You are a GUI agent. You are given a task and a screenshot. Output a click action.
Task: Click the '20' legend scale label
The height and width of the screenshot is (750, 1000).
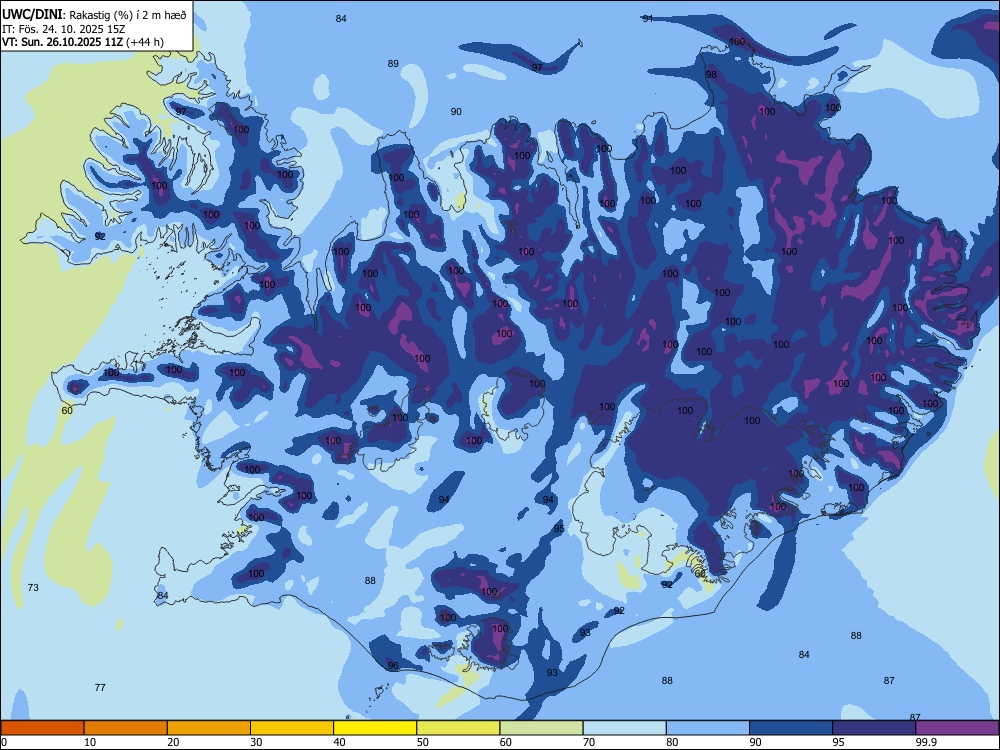(x=173, y=742)
